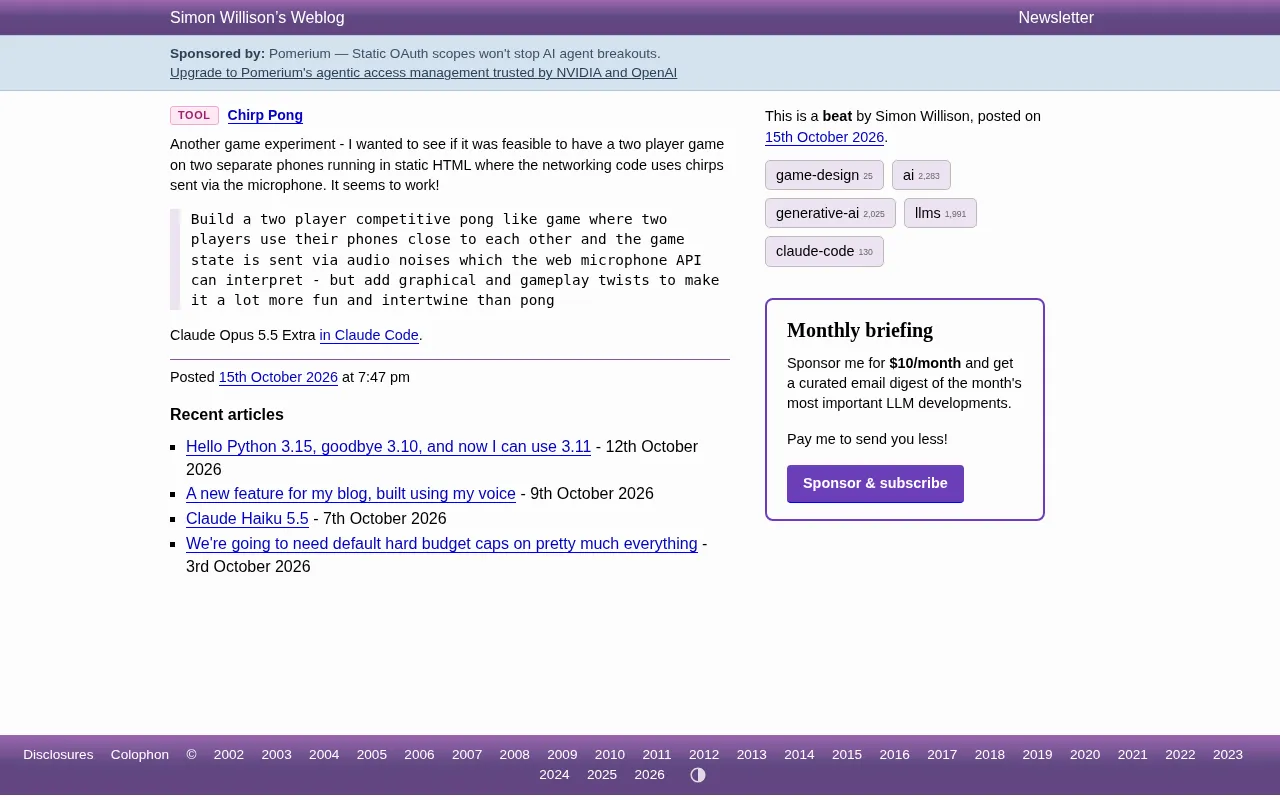Open the default hard budget caps article
1280x800 pixels.
[442, 544]
